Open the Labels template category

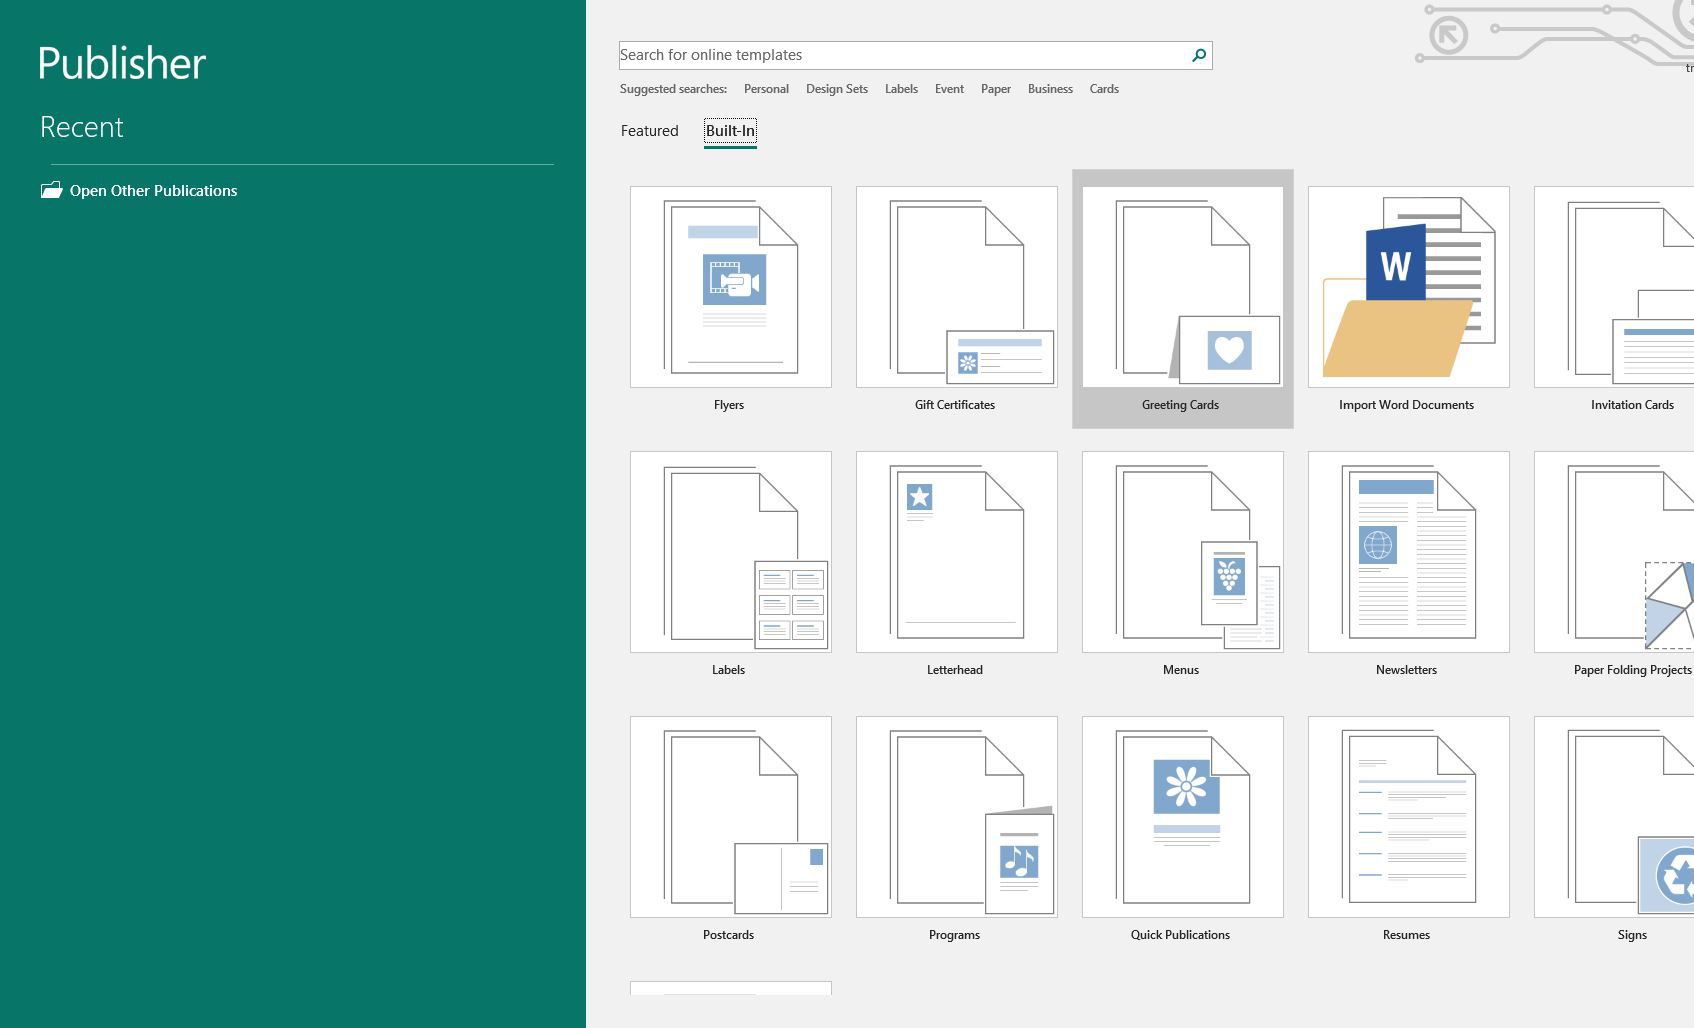click(x=730, y=552)
